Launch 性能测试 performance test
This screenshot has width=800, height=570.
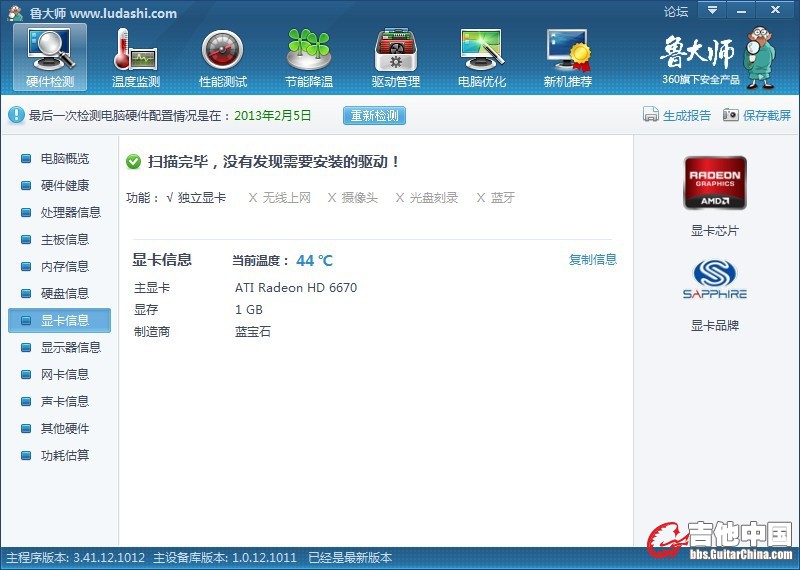pos(222,56)
